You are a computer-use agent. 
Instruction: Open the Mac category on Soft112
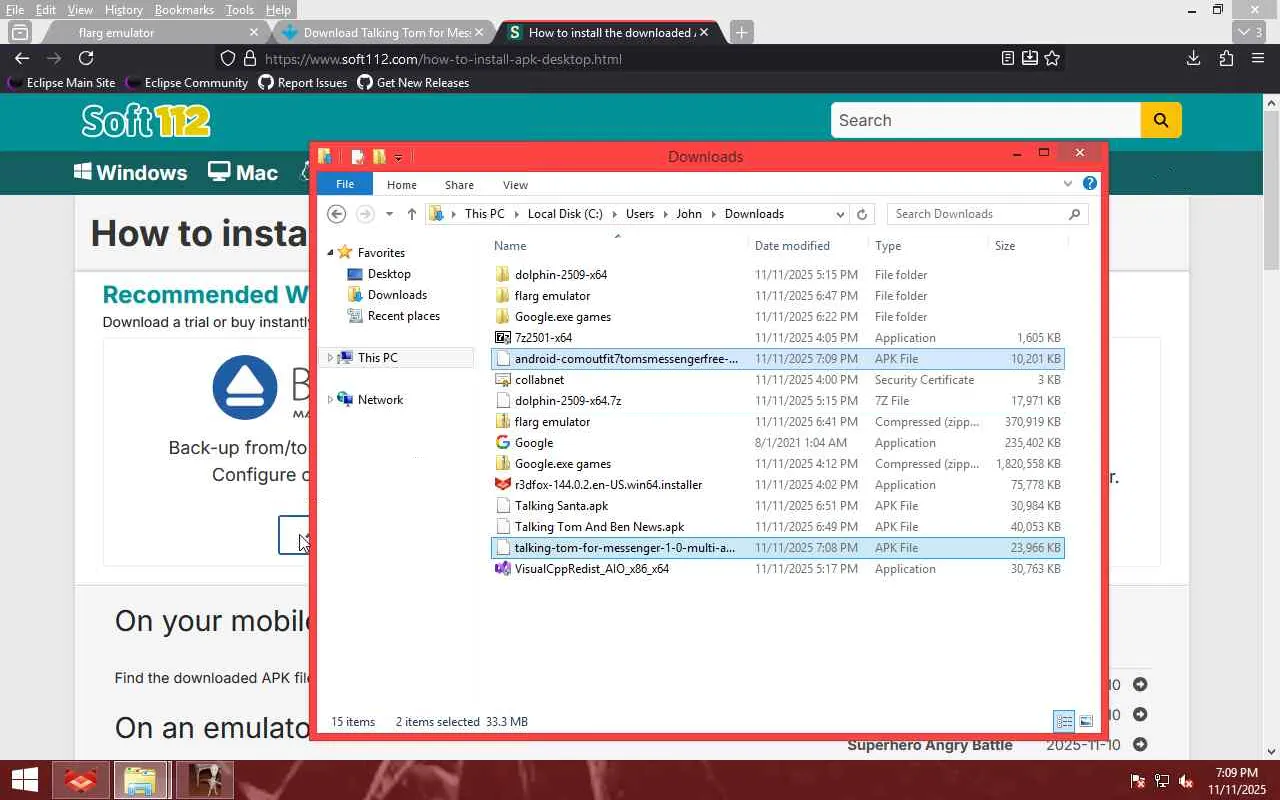click(x=243, y=172)
